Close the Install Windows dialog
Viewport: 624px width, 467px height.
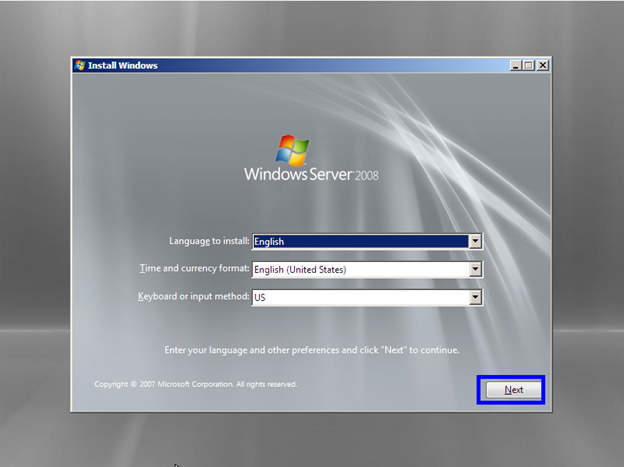pos(543,65)
